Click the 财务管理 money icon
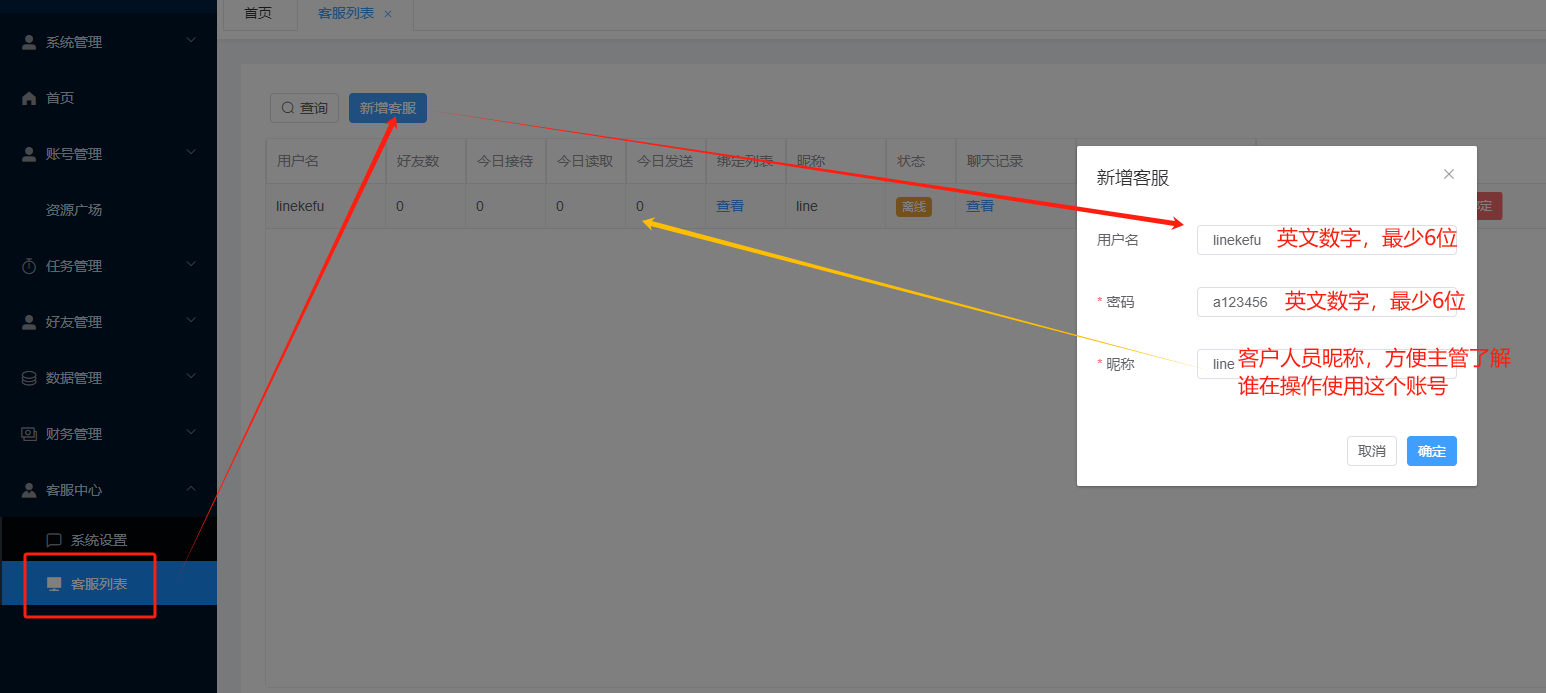This screenshot has width=1546, height=693. tap(29, 434)
